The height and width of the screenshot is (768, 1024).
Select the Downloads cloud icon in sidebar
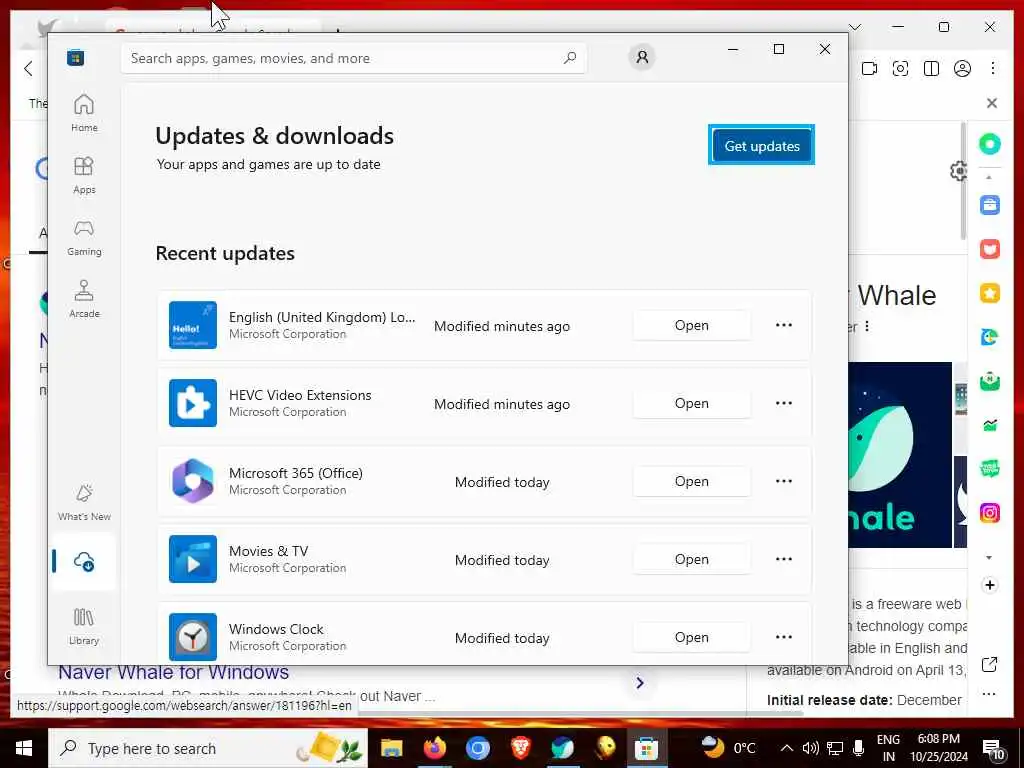coord(84,561)
